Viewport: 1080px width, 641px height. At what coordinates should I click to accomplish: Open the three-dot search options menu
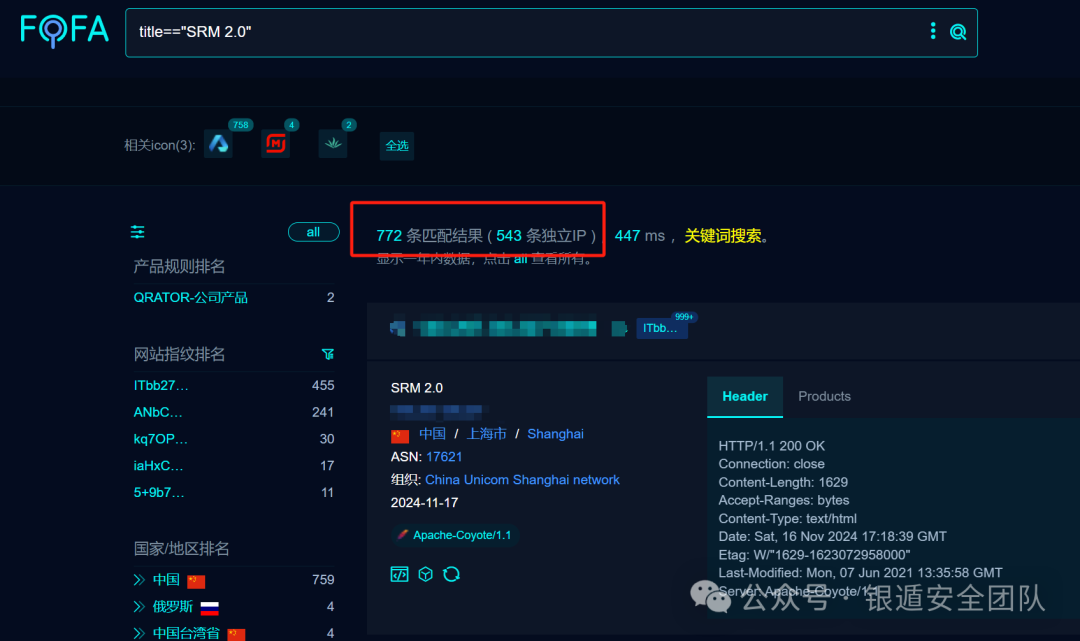tap(933, 31)
